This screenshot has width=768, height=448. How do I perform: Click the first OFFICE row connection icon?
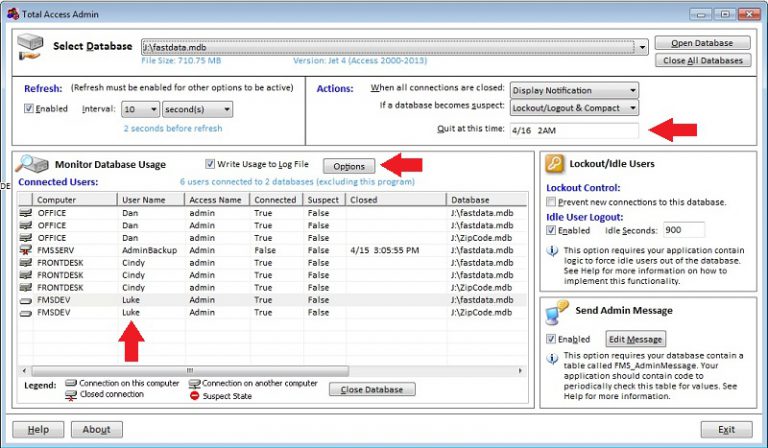point(26,213)
